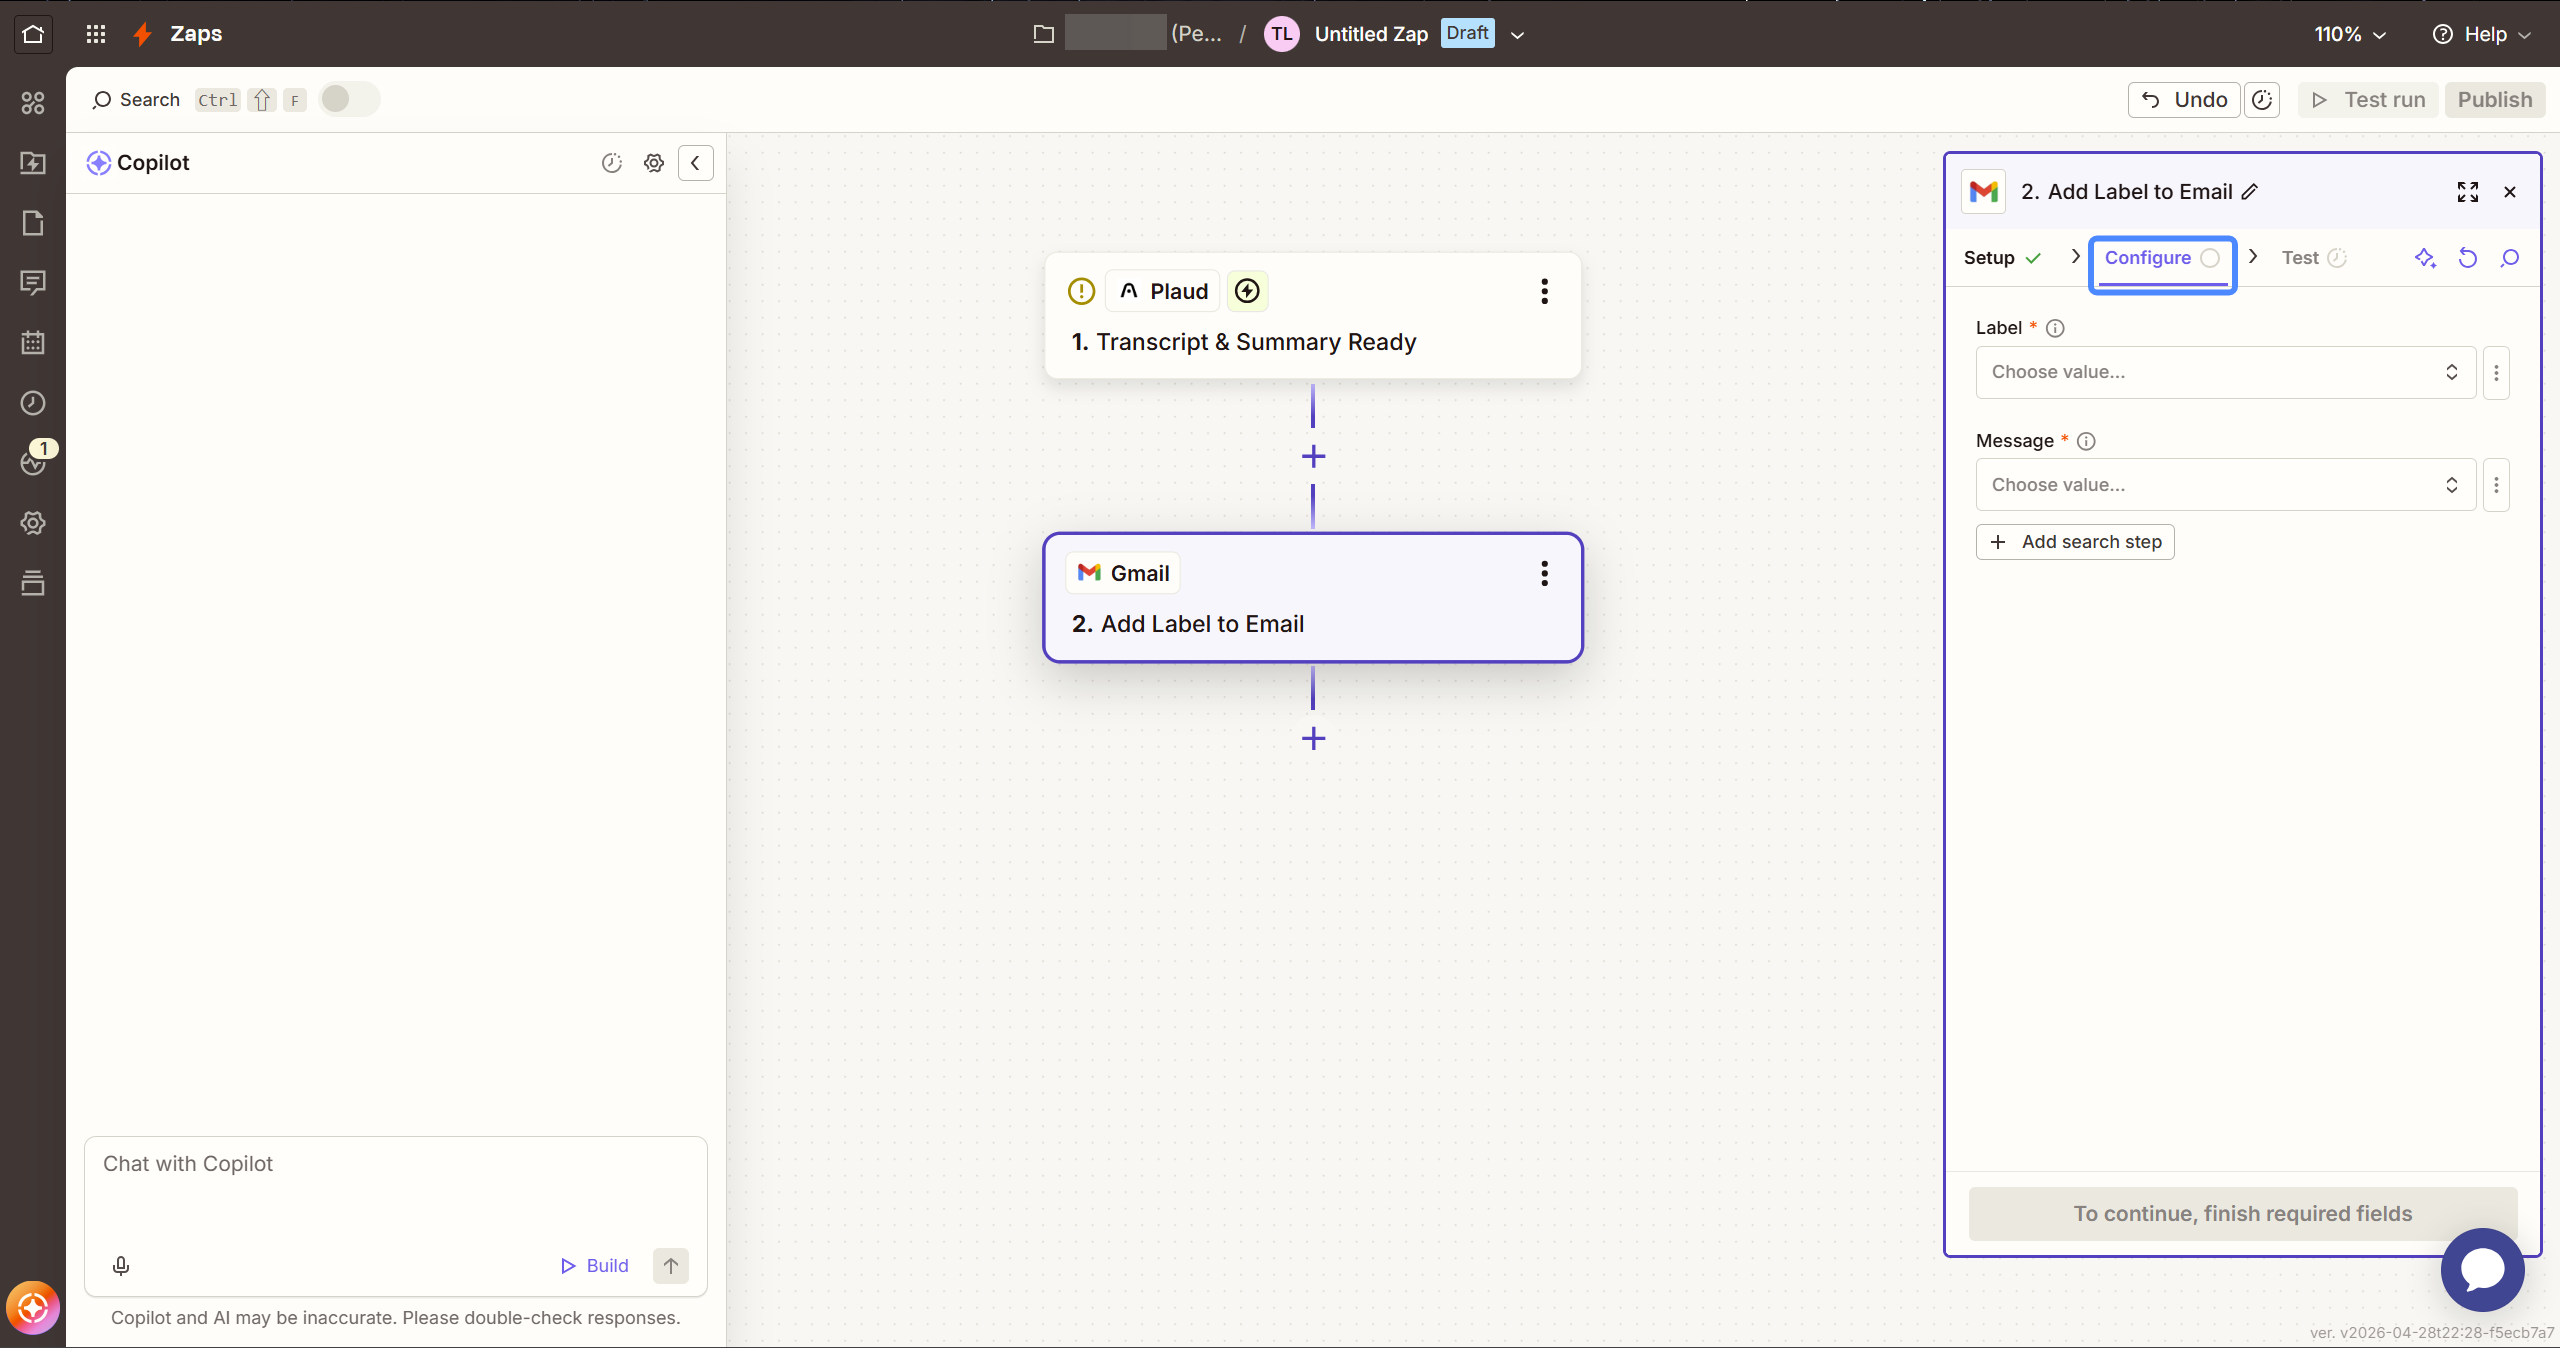Open the Label Choose value dropdown

(x=2225, y=372)
